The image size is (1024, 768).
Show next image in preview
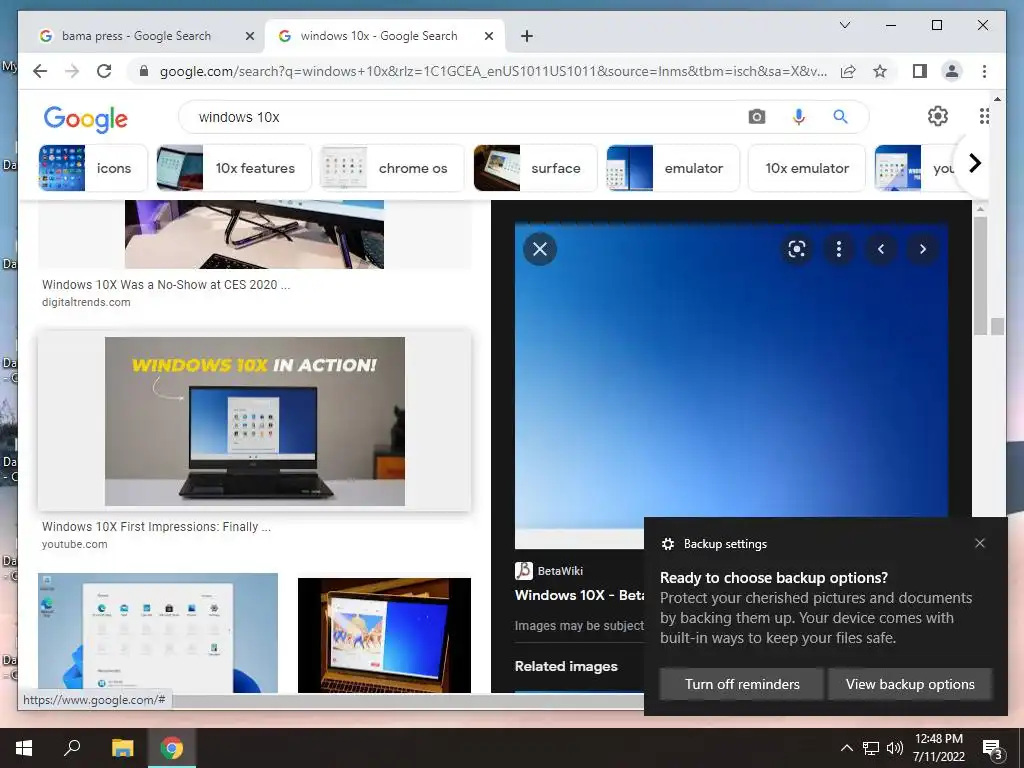tap(922, 249)
